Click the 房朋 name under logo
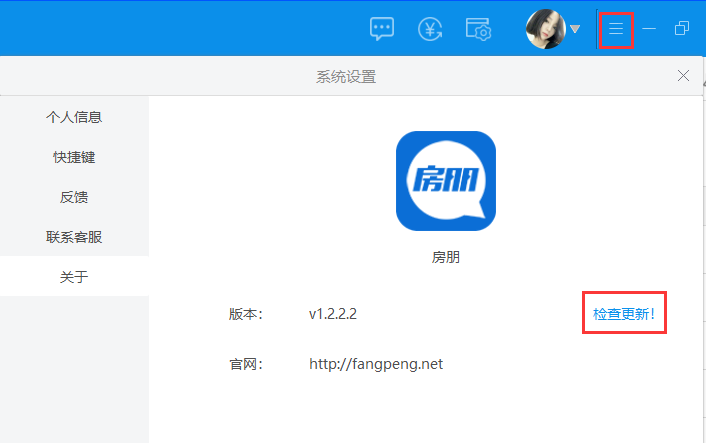This screenshot has width=706, height=443. pyautogui.click(x=446, y=258)
